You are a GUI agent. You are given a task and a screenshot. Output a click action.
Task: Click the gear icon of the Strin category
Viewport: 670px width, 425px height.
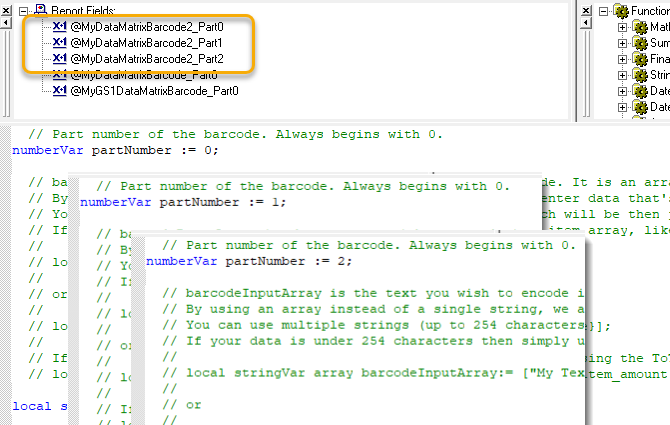pyautogui.click(x=640, y=75)
